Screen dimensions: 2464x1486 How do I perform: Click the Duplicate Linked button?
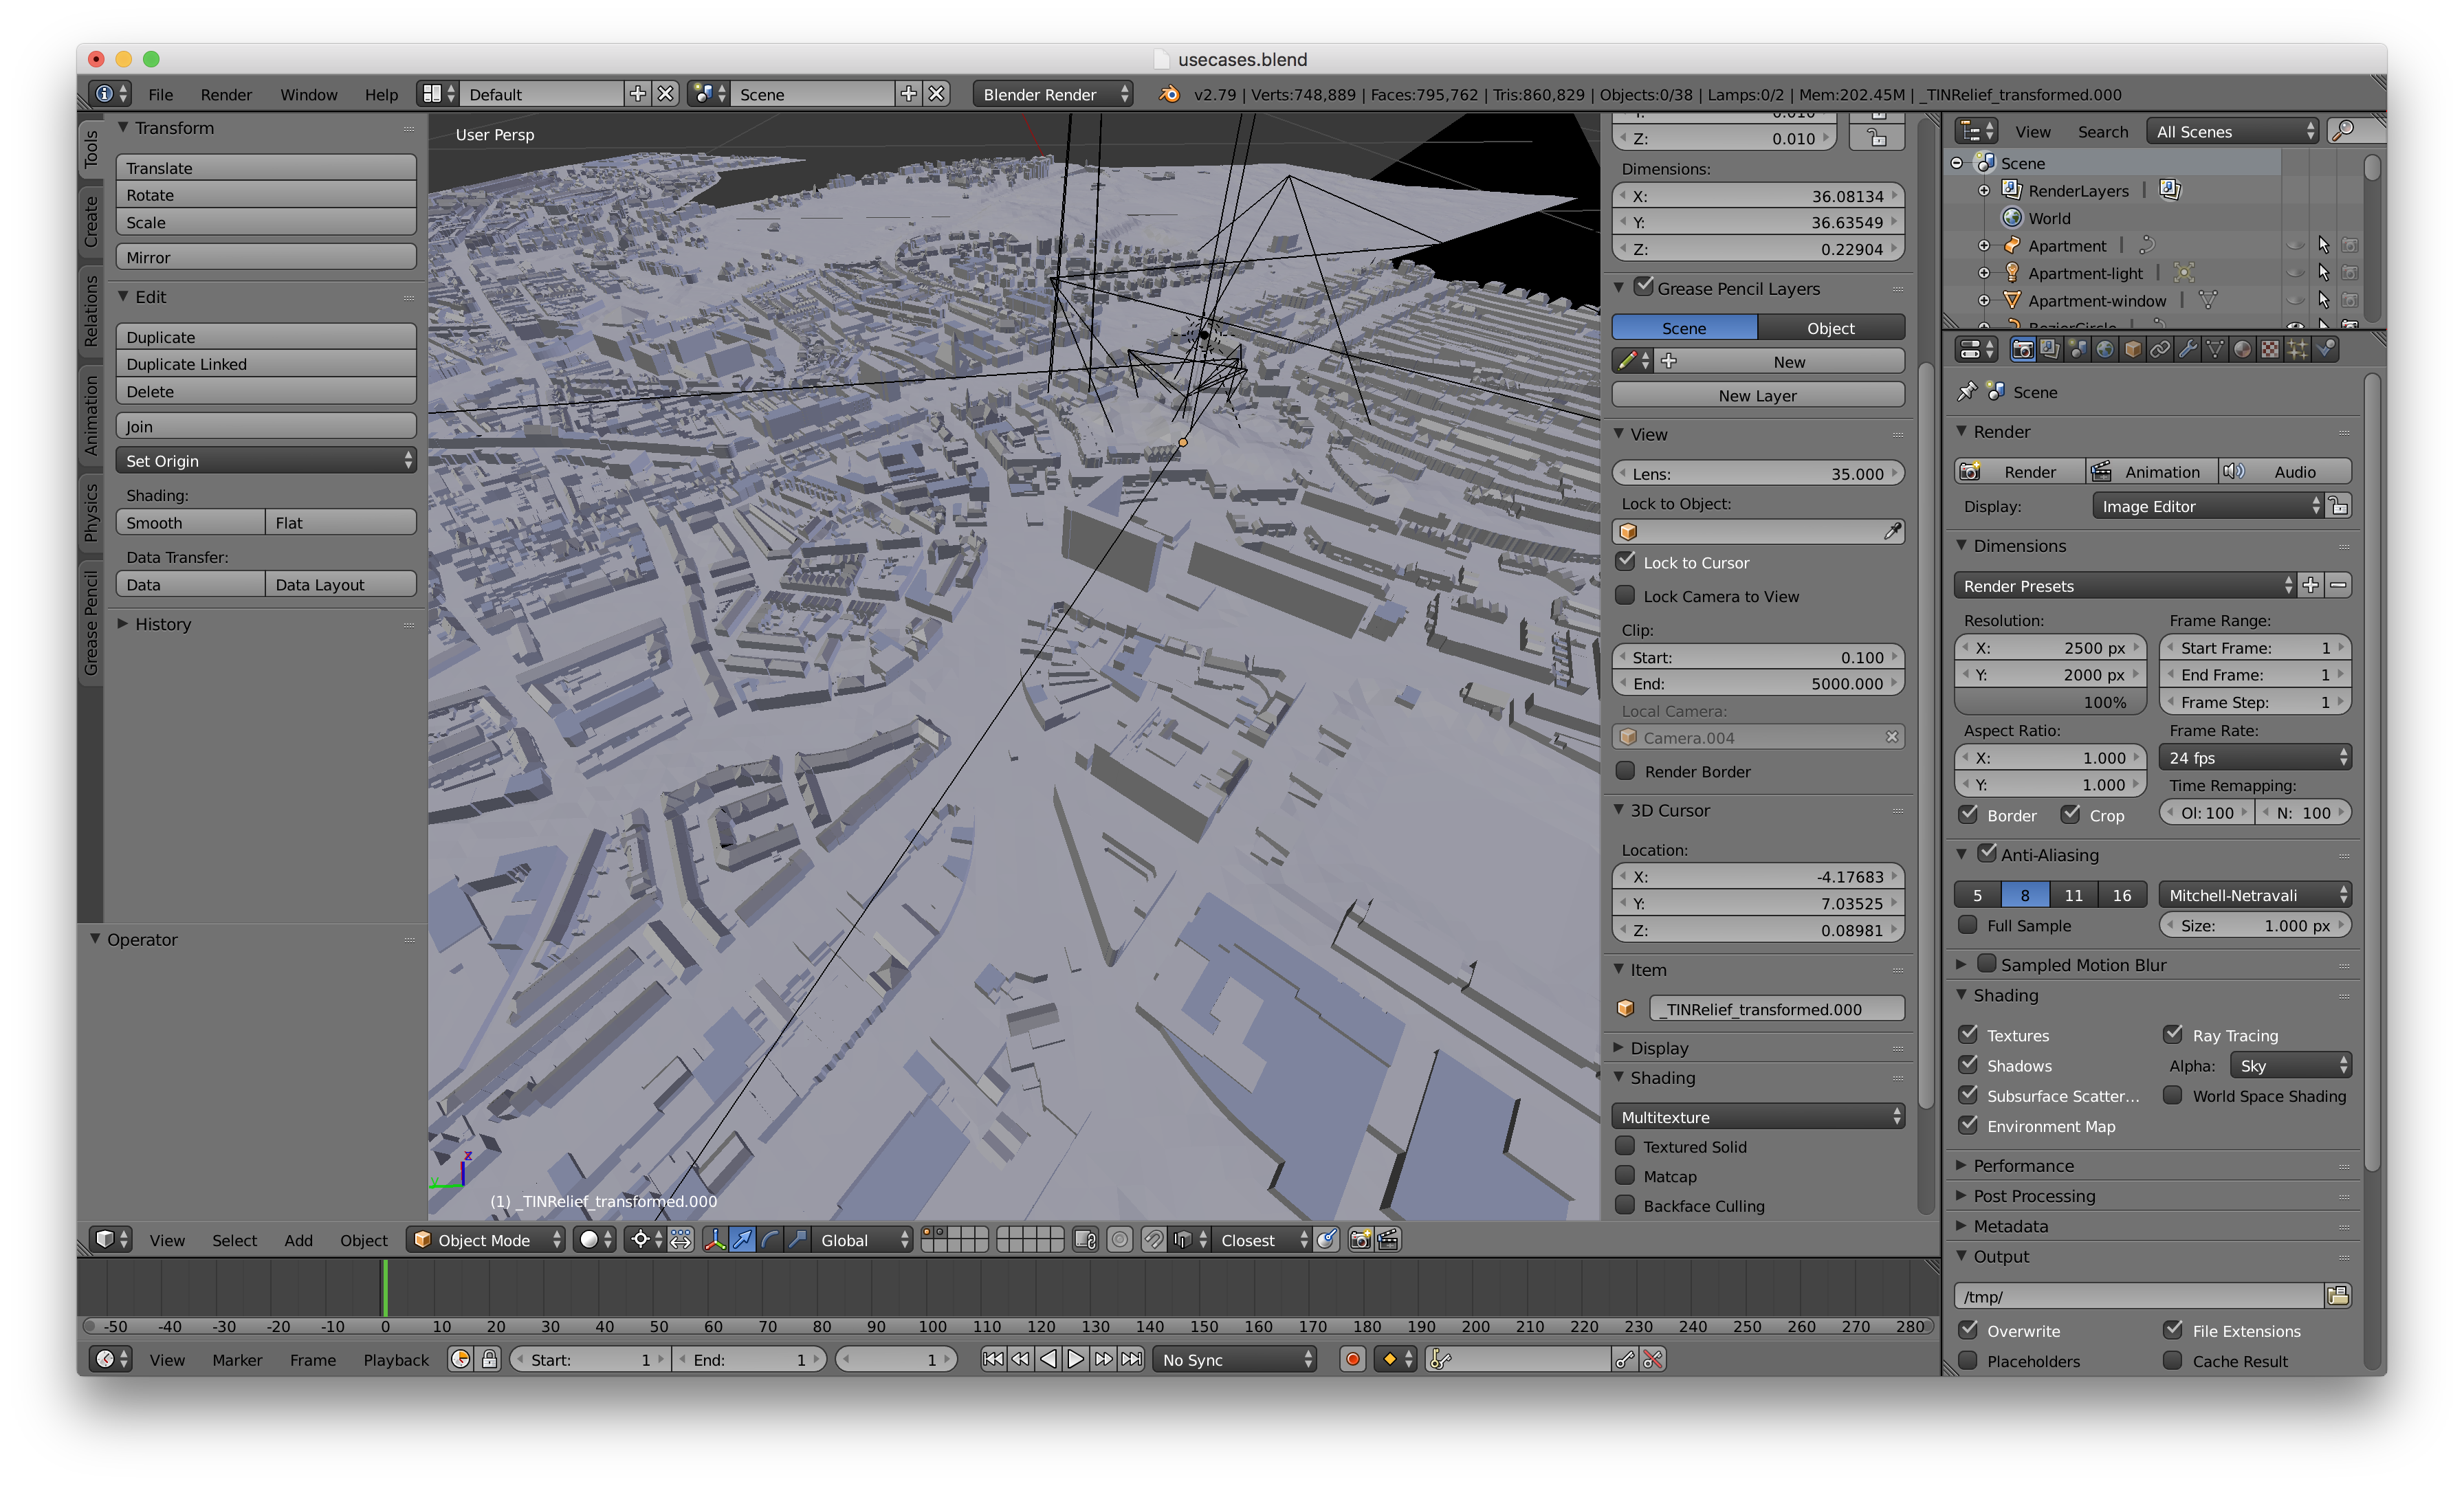click(x=265, y=364)
